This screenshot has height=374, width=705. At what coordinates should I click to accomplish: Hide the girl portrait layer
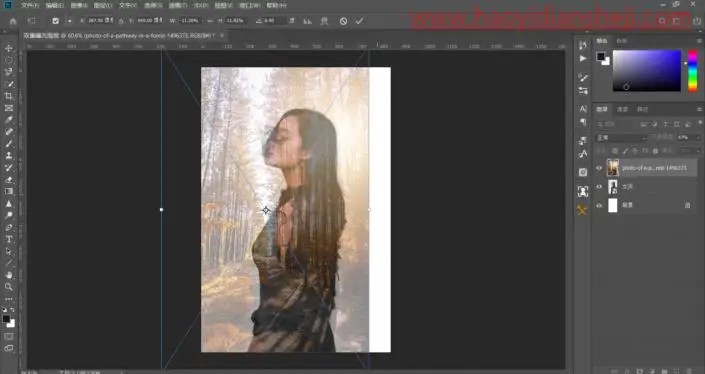pos(599,187)
